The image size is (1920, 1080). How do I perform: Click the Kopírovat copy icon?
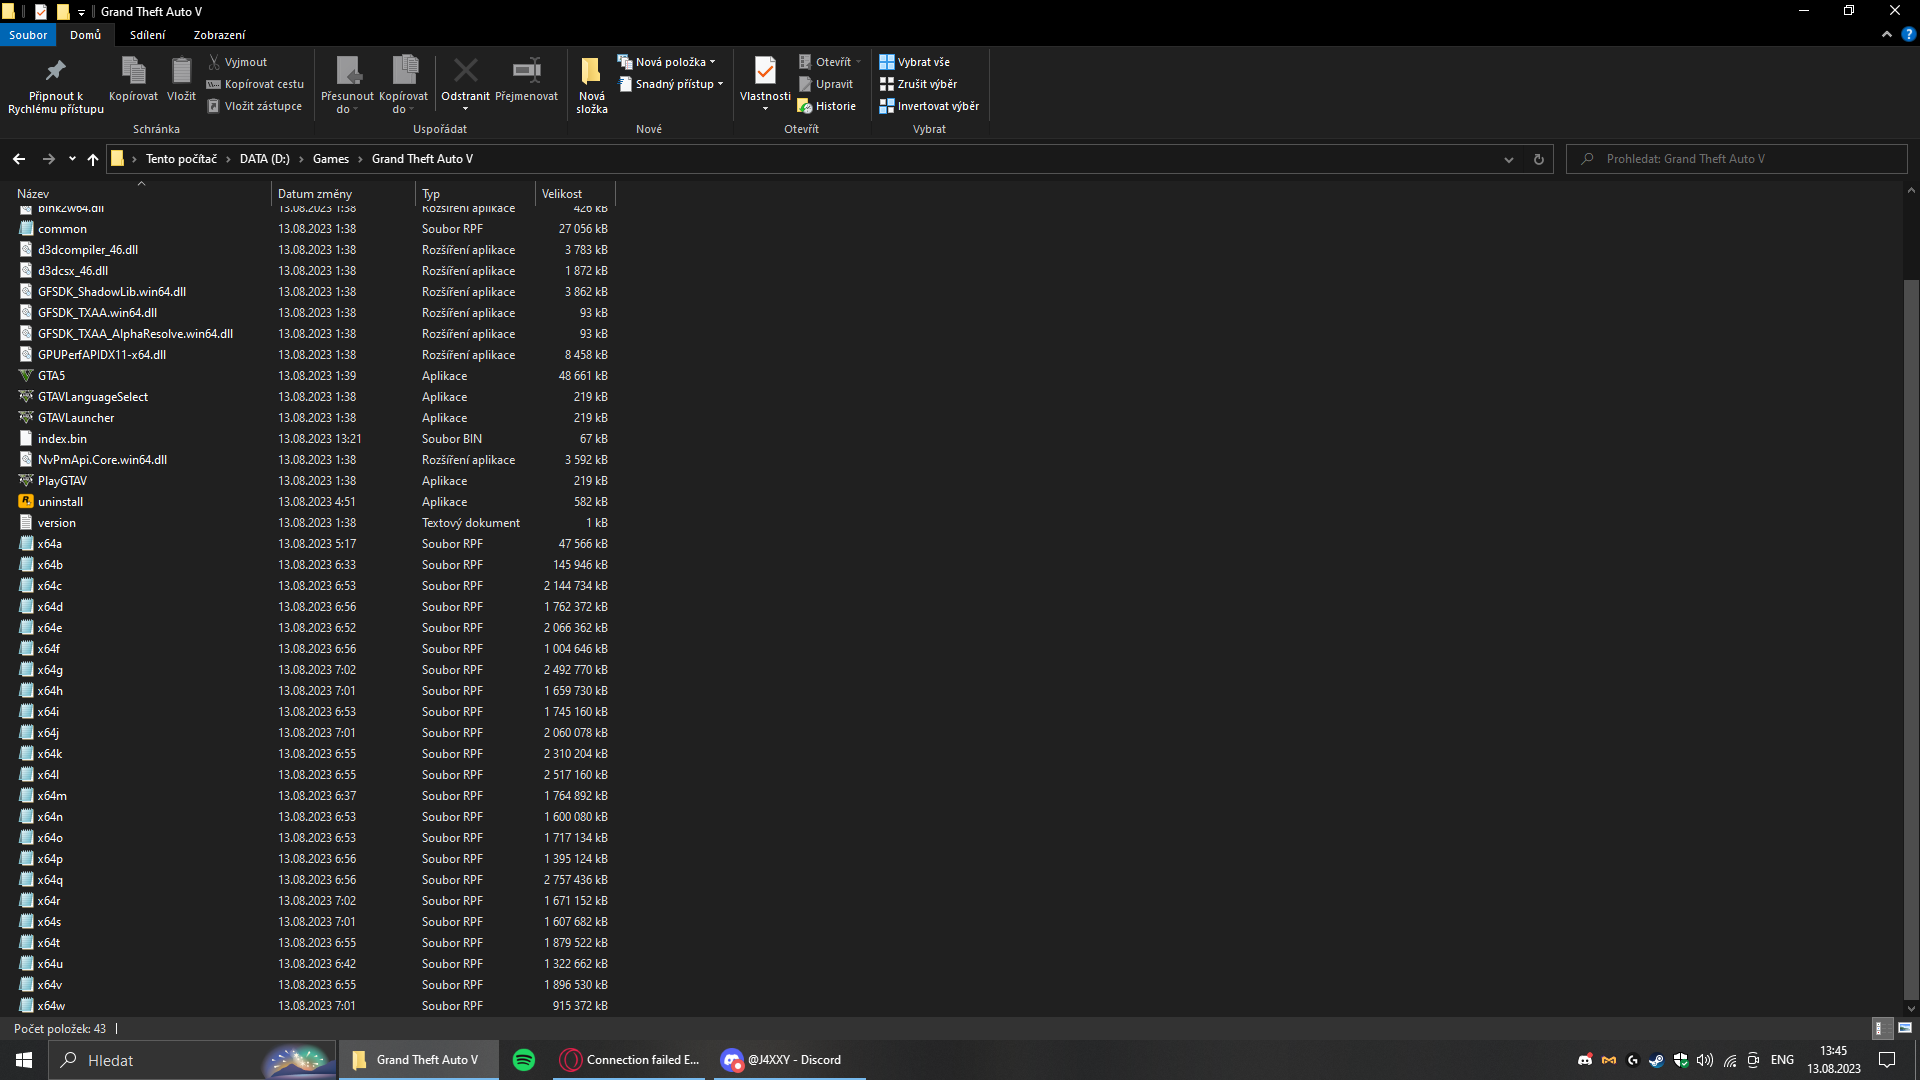(133, 71)
